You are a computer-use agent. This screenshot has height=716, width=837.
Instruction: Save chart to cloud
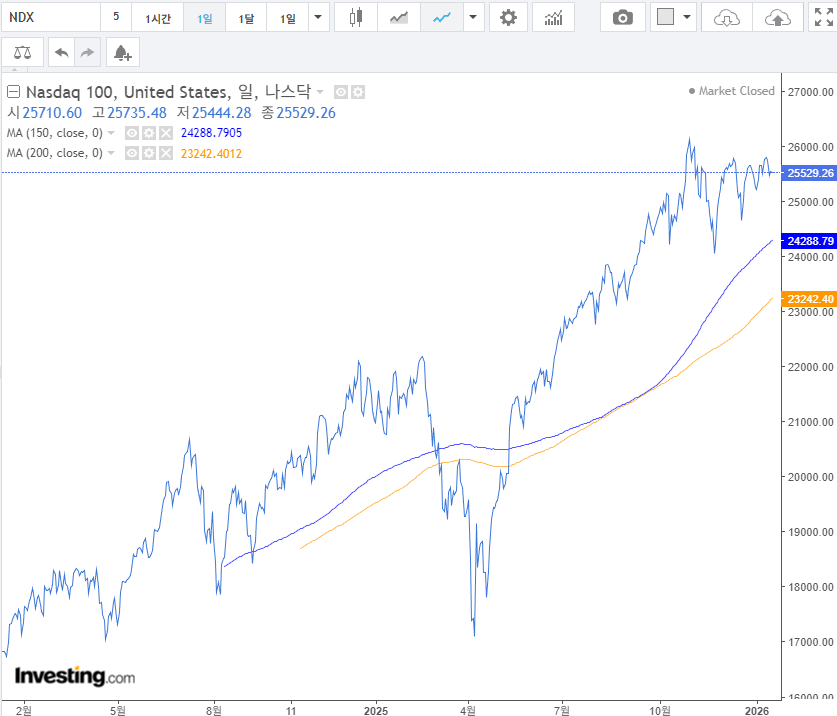coord(777,18)
